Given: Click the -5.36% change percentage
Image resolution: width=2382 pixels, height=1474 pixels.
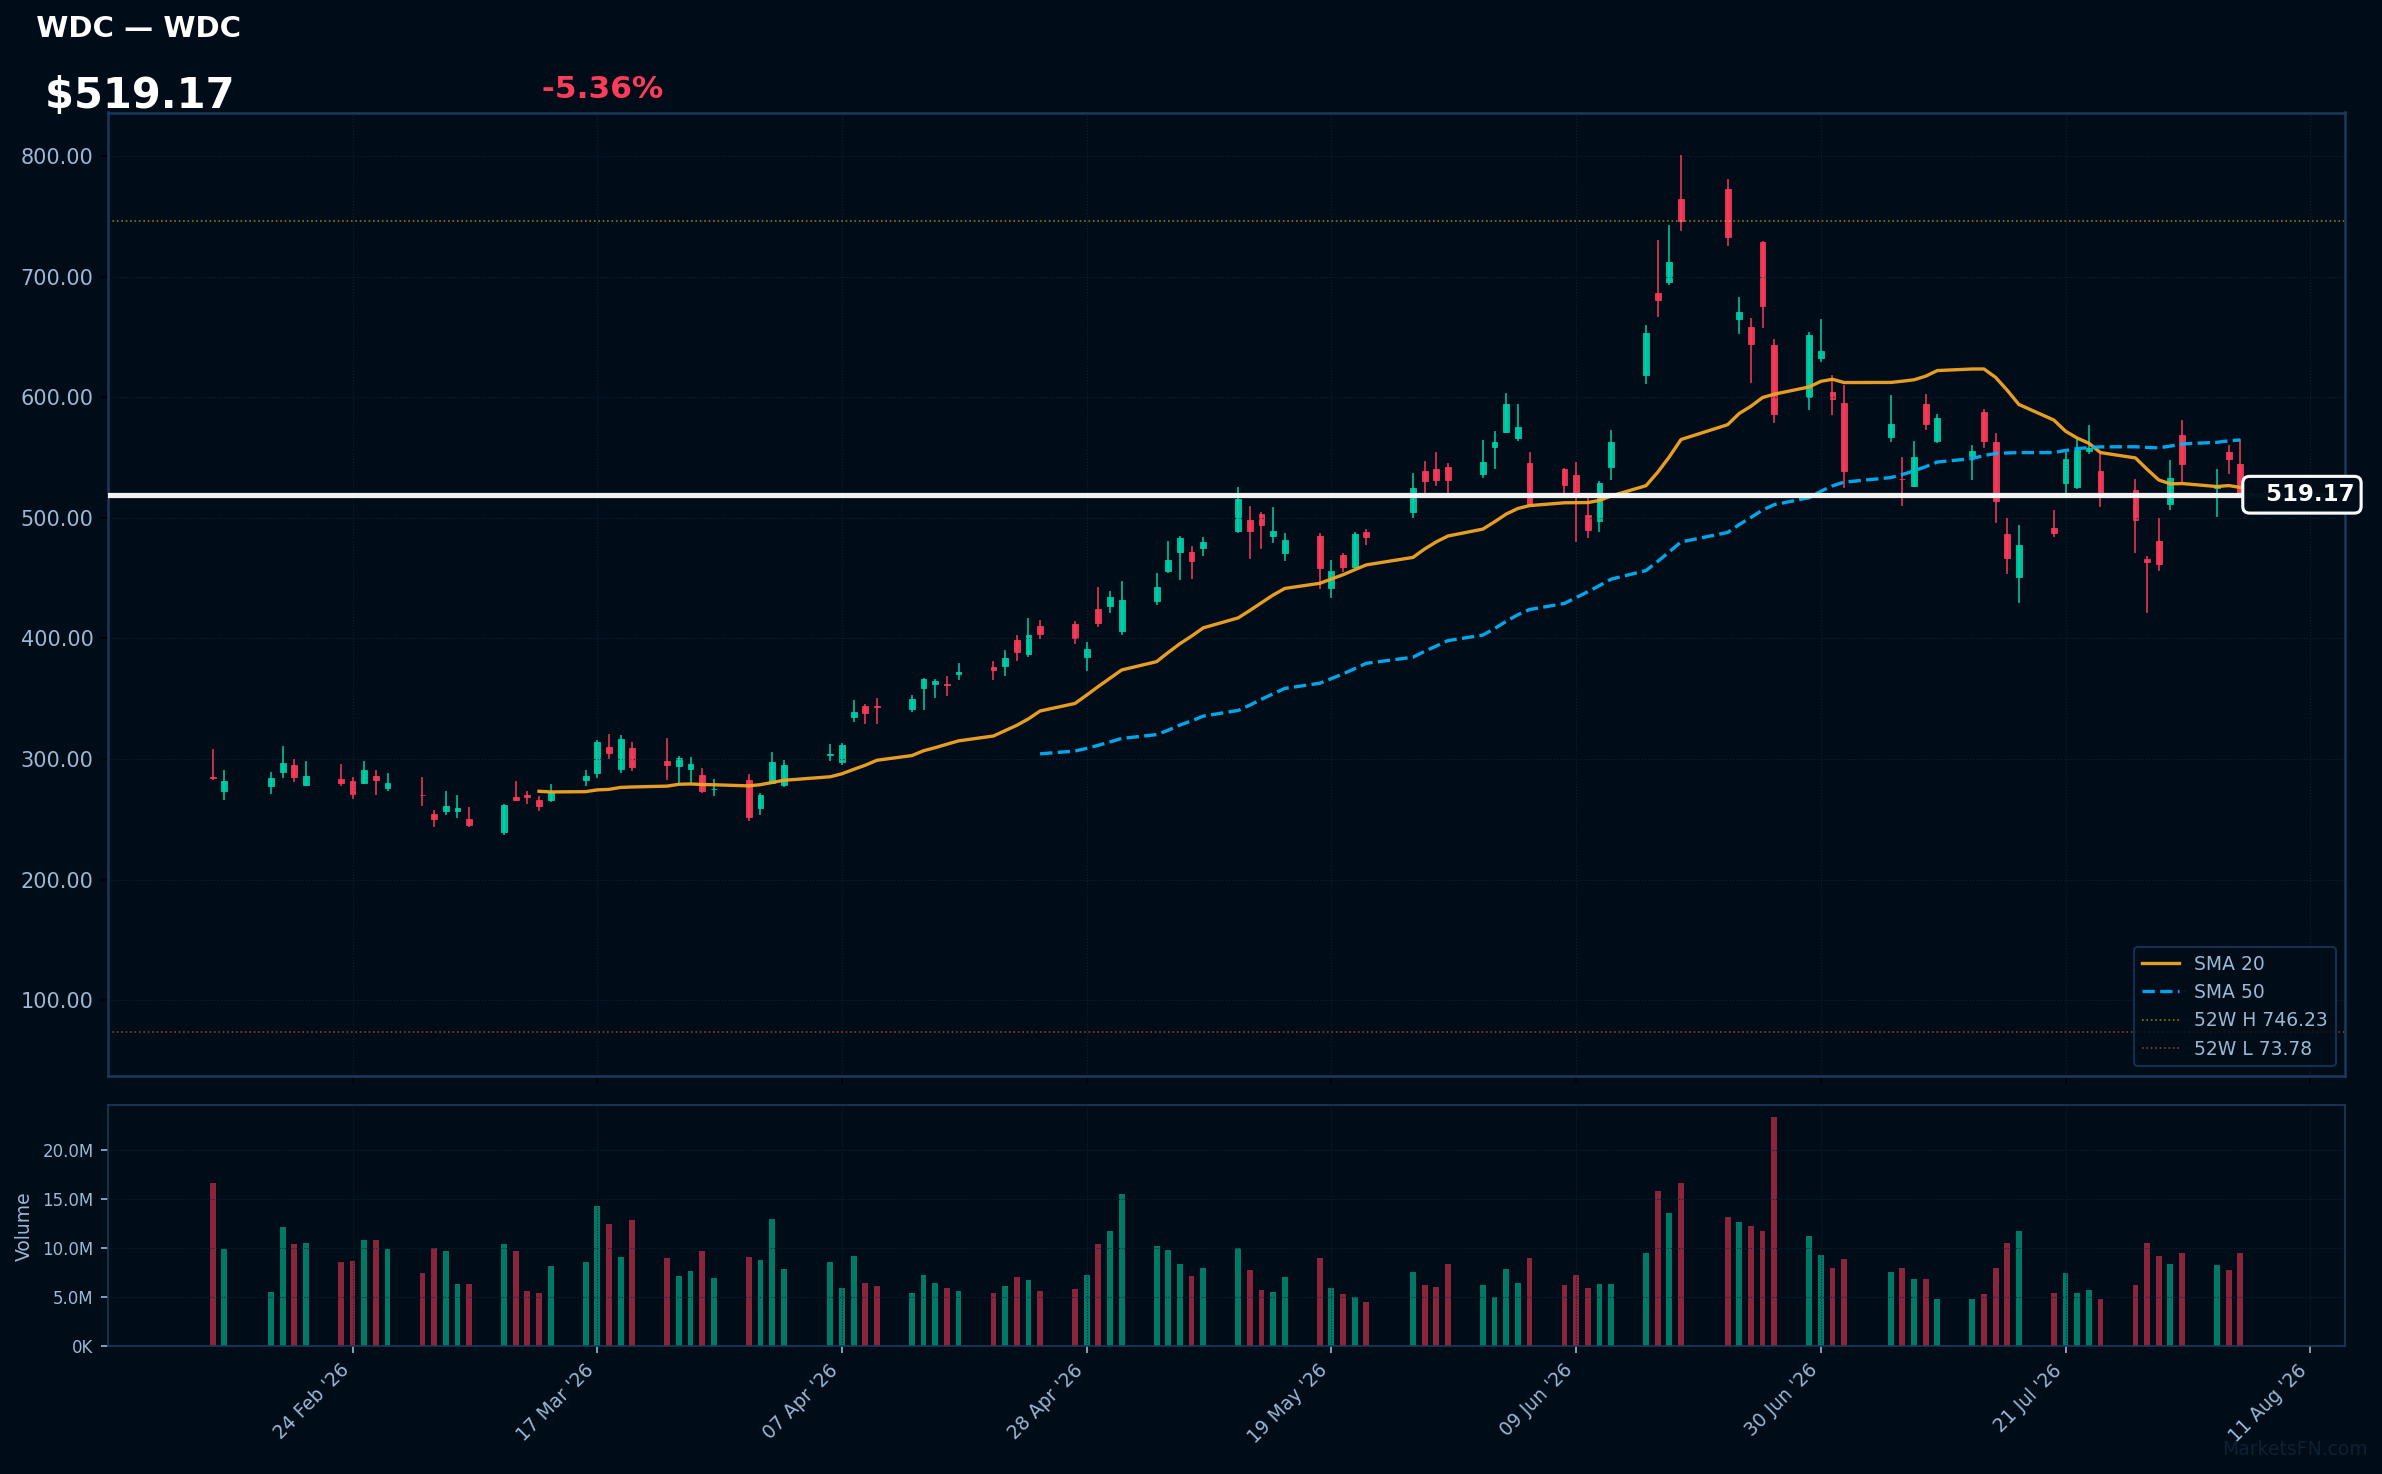Looking at the screenshot, I should (602, 88).
